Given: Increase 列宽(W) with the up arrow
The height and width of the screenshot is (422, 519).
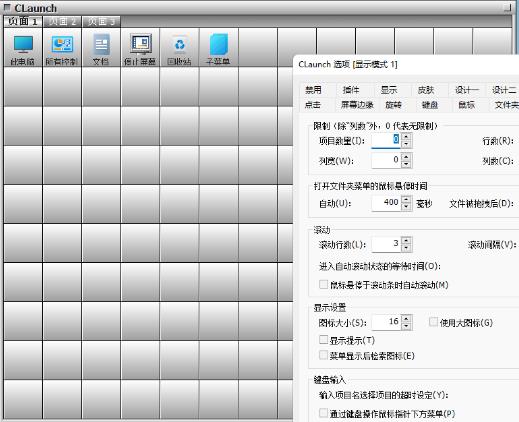Looking at the screenshot, I should [406, 156].
